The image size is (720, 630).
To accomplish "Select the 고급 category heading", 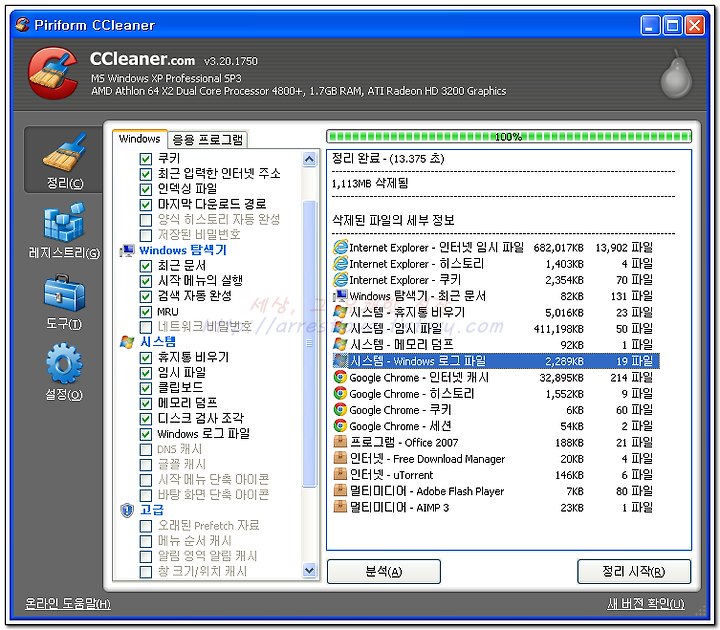I will (x=152, y=510).
